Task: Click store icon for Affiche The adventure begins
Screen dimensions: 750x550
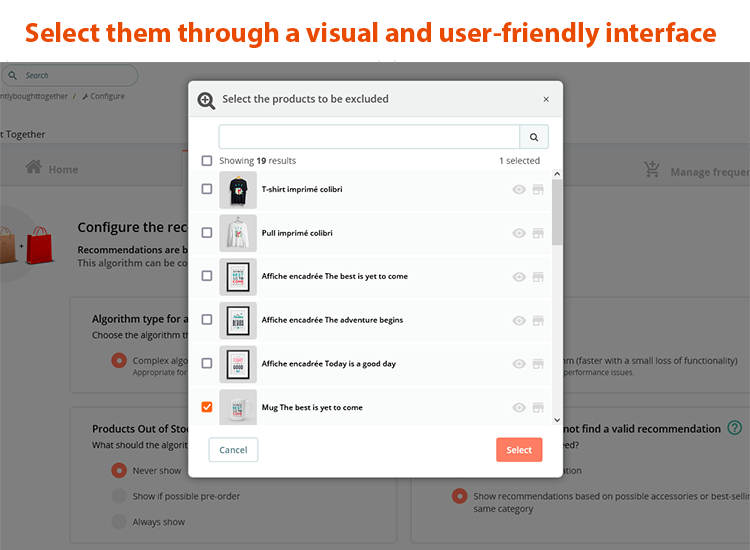Action: pos(538,320)
